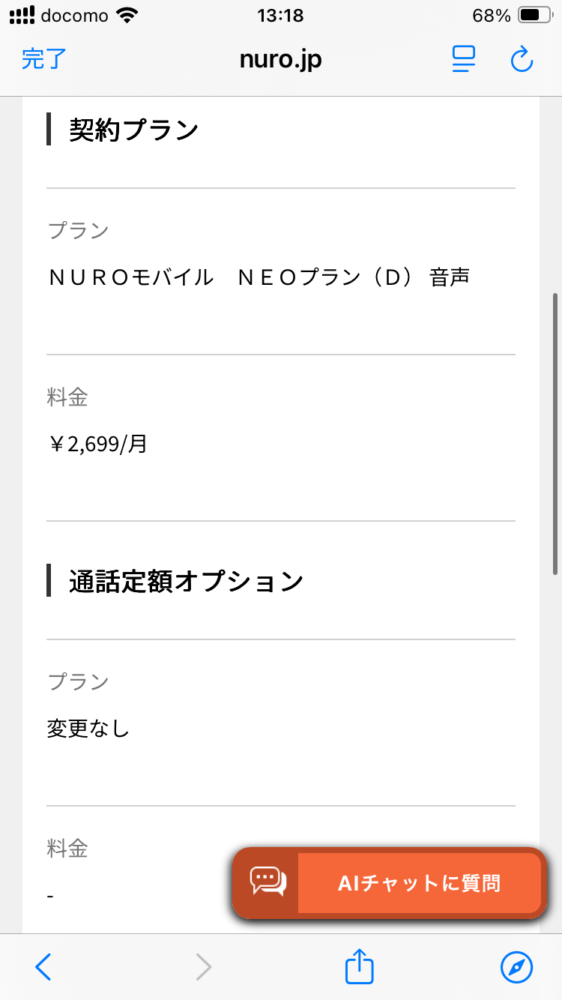Reload the nuro.jp page
The height and width of the screenshot is (1000, 562).
point(522,59)
